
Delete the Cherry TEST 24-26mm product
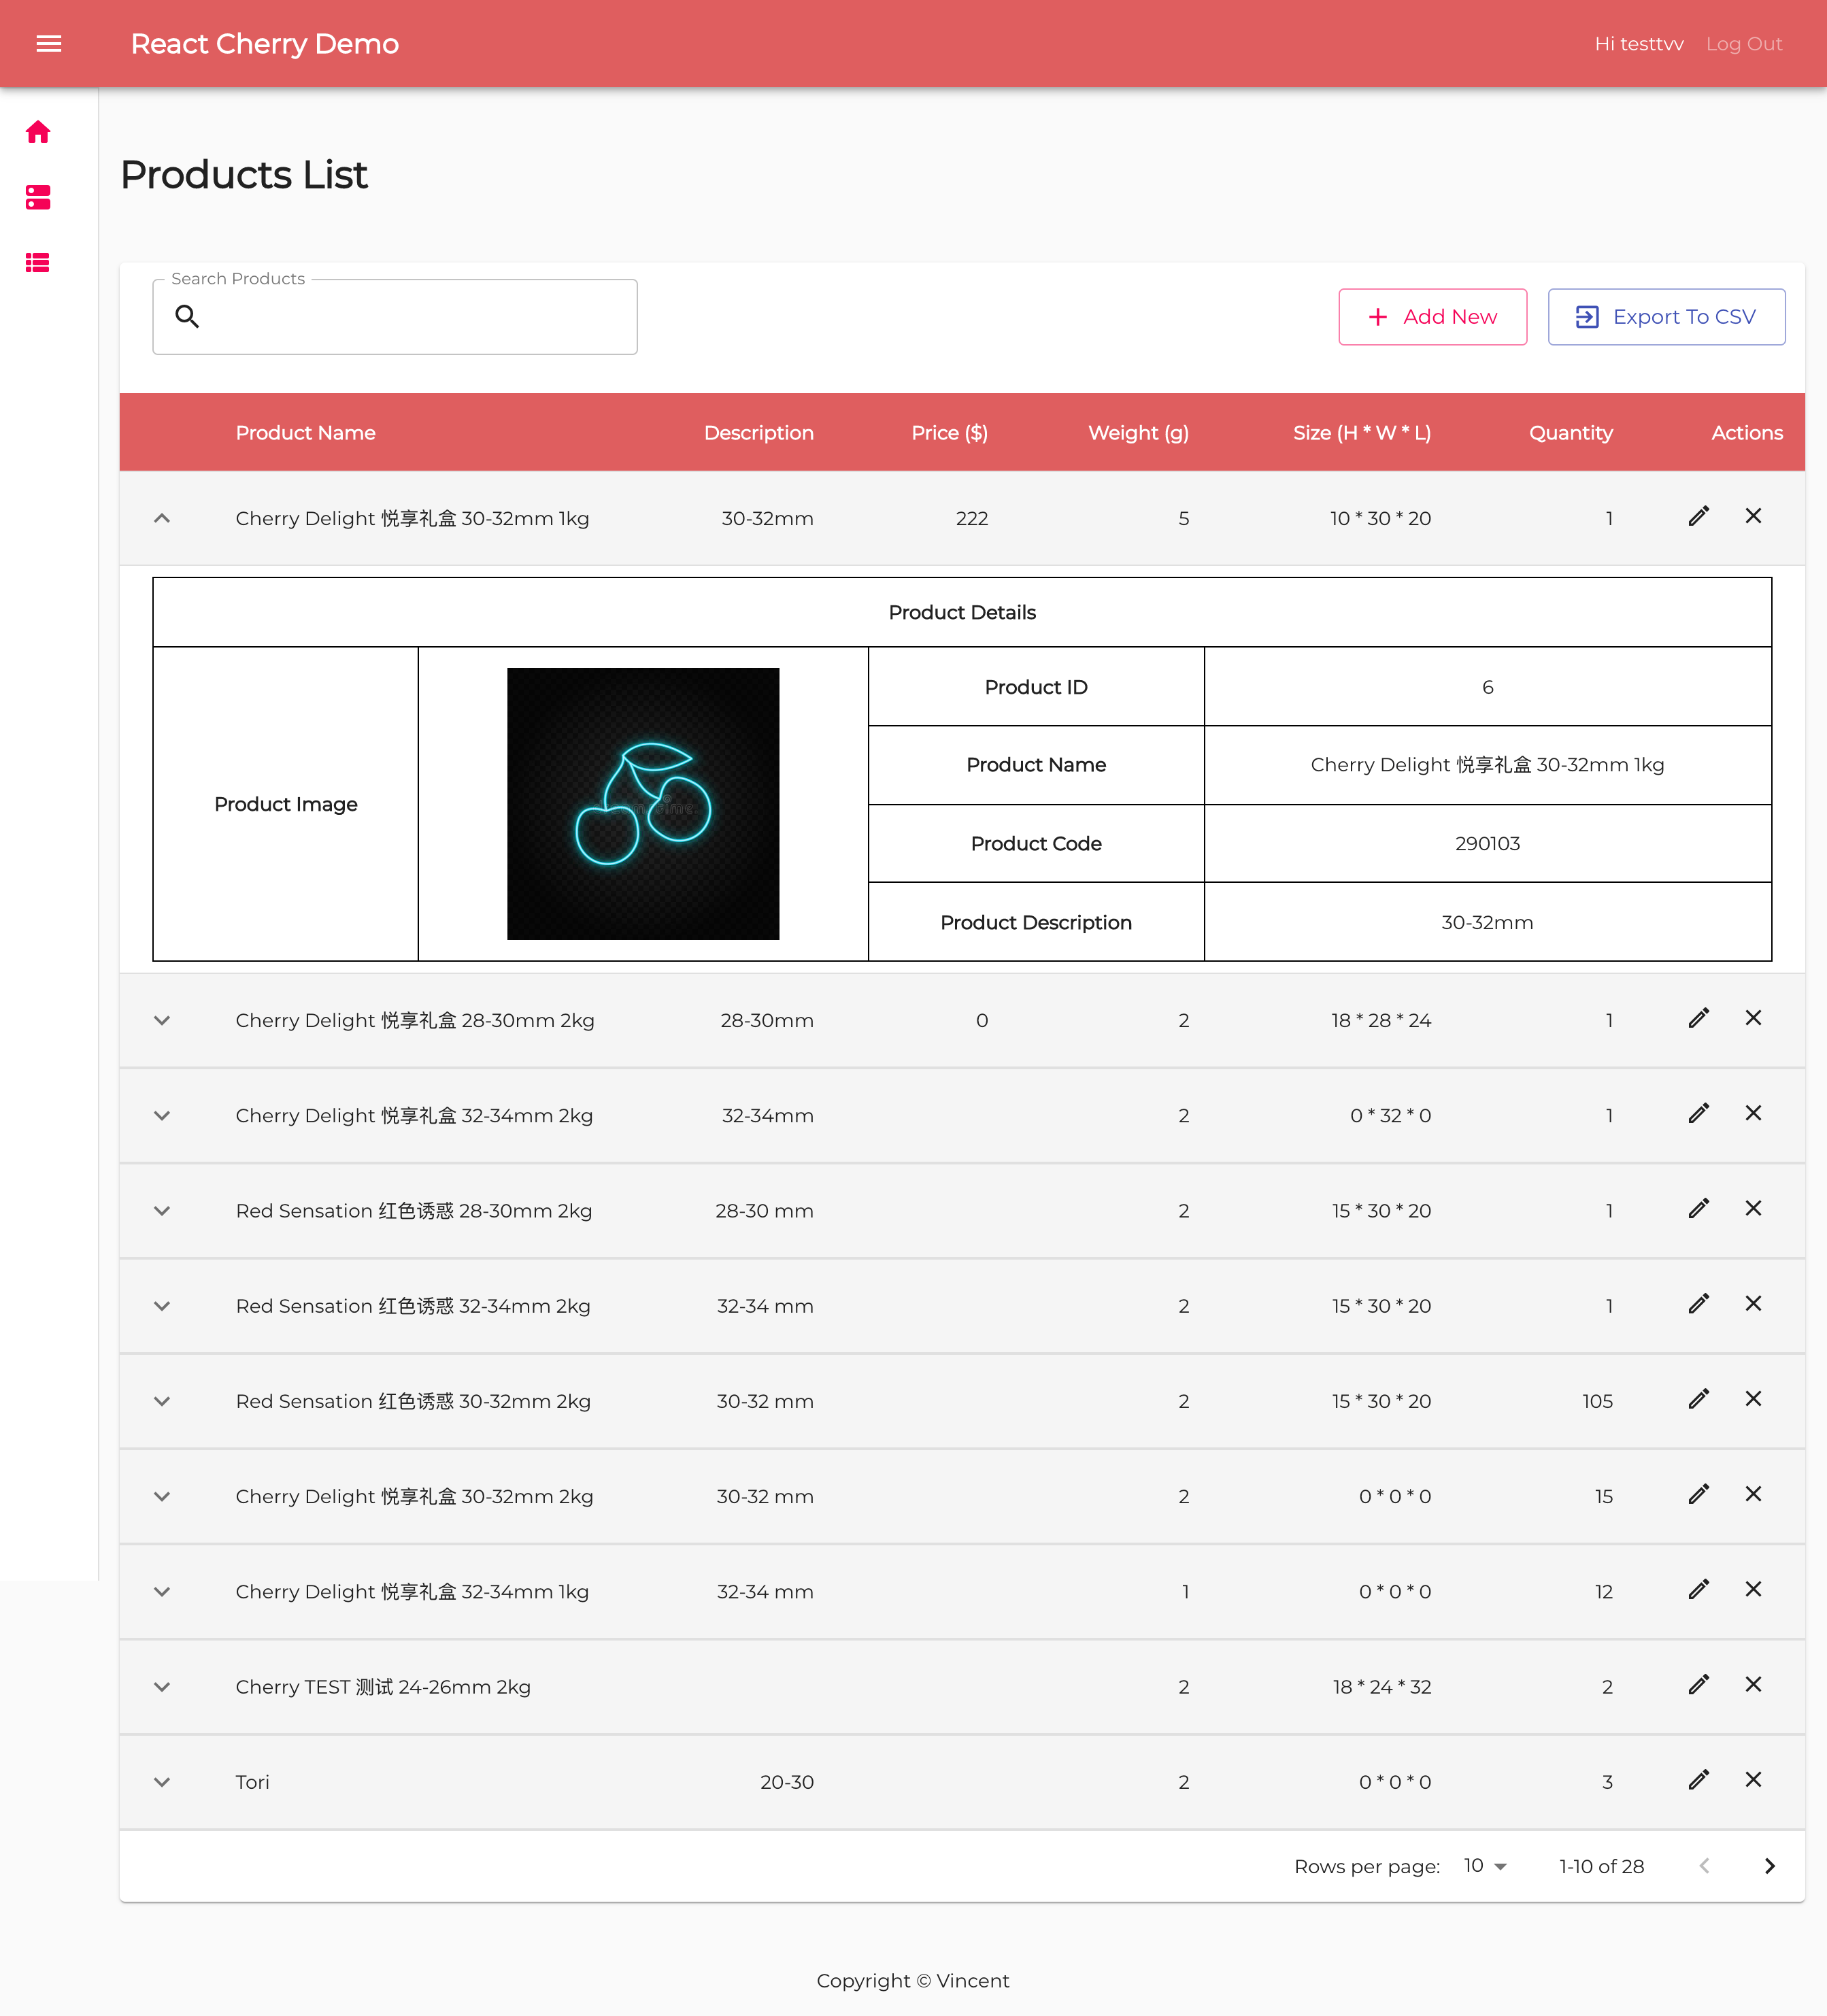pos(1753,1685)
